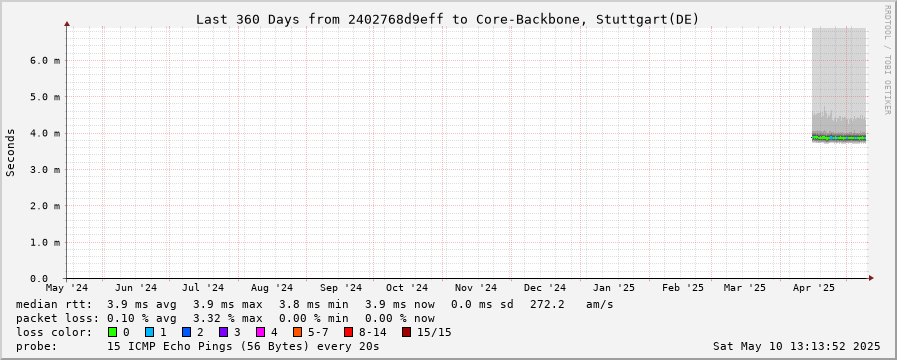
Task: Click the graph title mentioning Core-Backbone Stuttgart
Action: (x=447, y=19)
